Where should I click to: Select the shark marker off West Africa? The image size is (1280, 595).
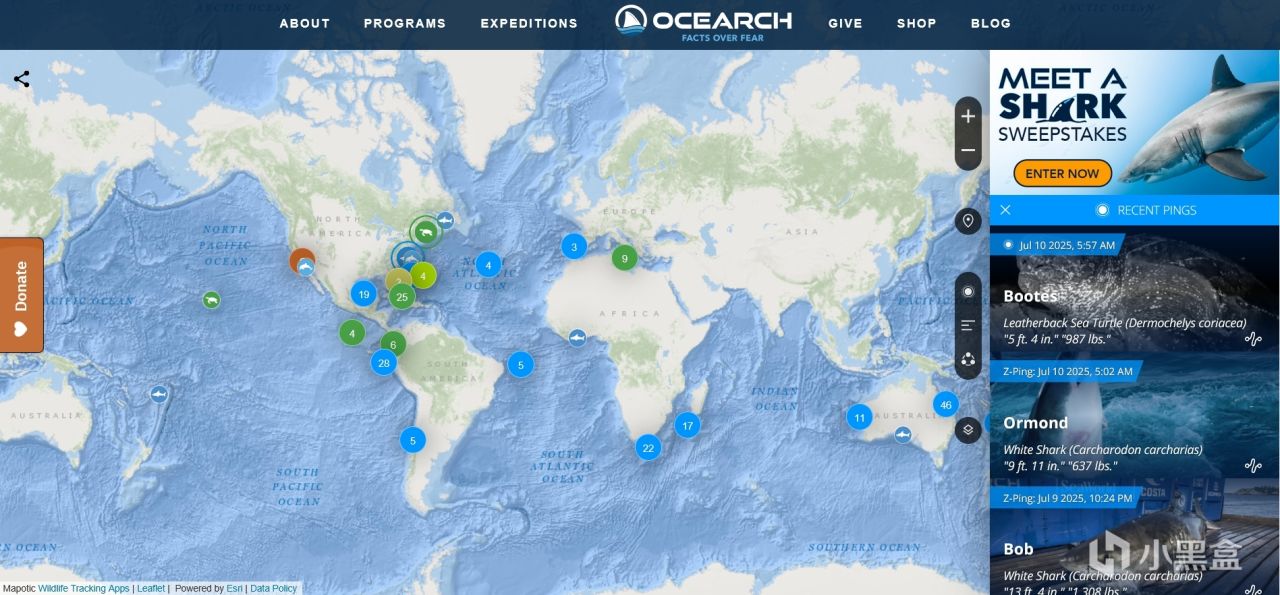click(577, 337)
